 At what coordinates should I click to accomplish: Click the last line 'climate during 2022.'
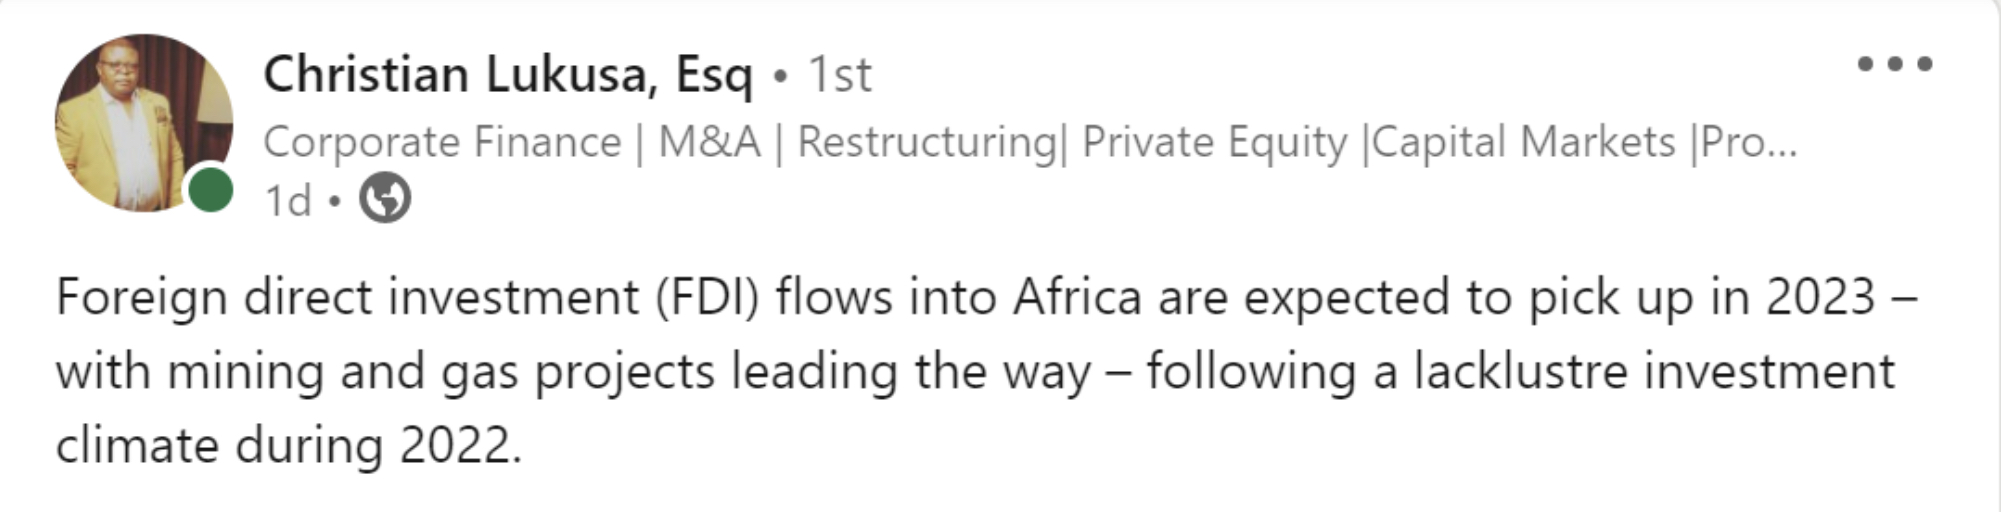click(288, 446)
